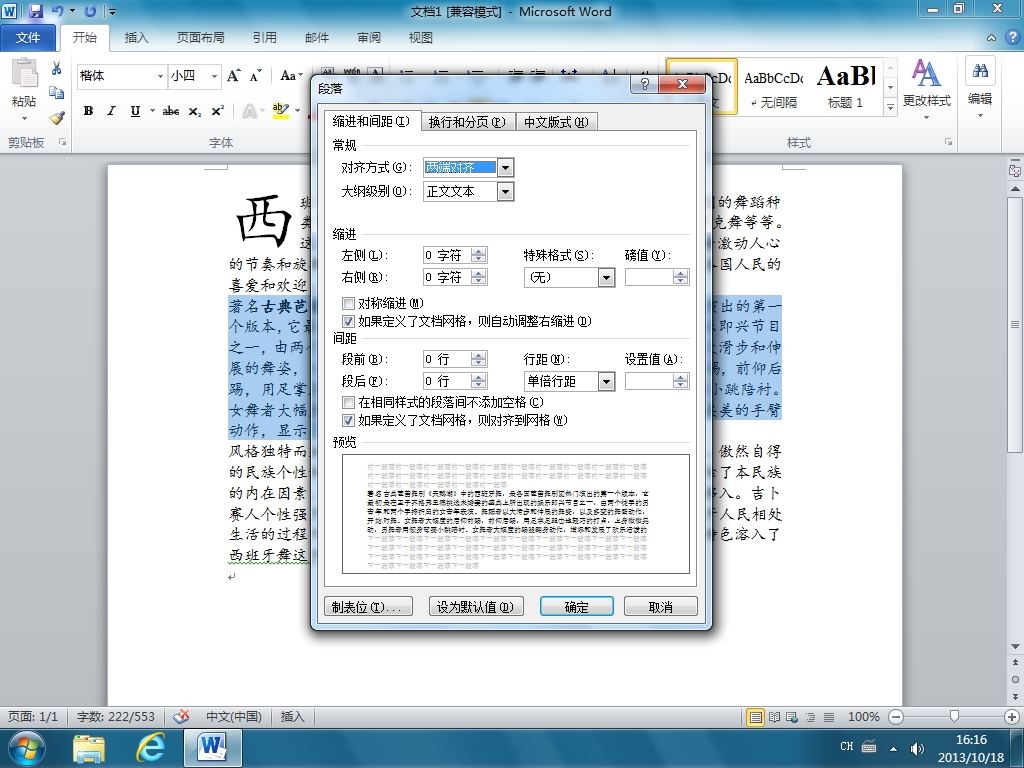Click the 确定 OK button

(x=577, y=607)
